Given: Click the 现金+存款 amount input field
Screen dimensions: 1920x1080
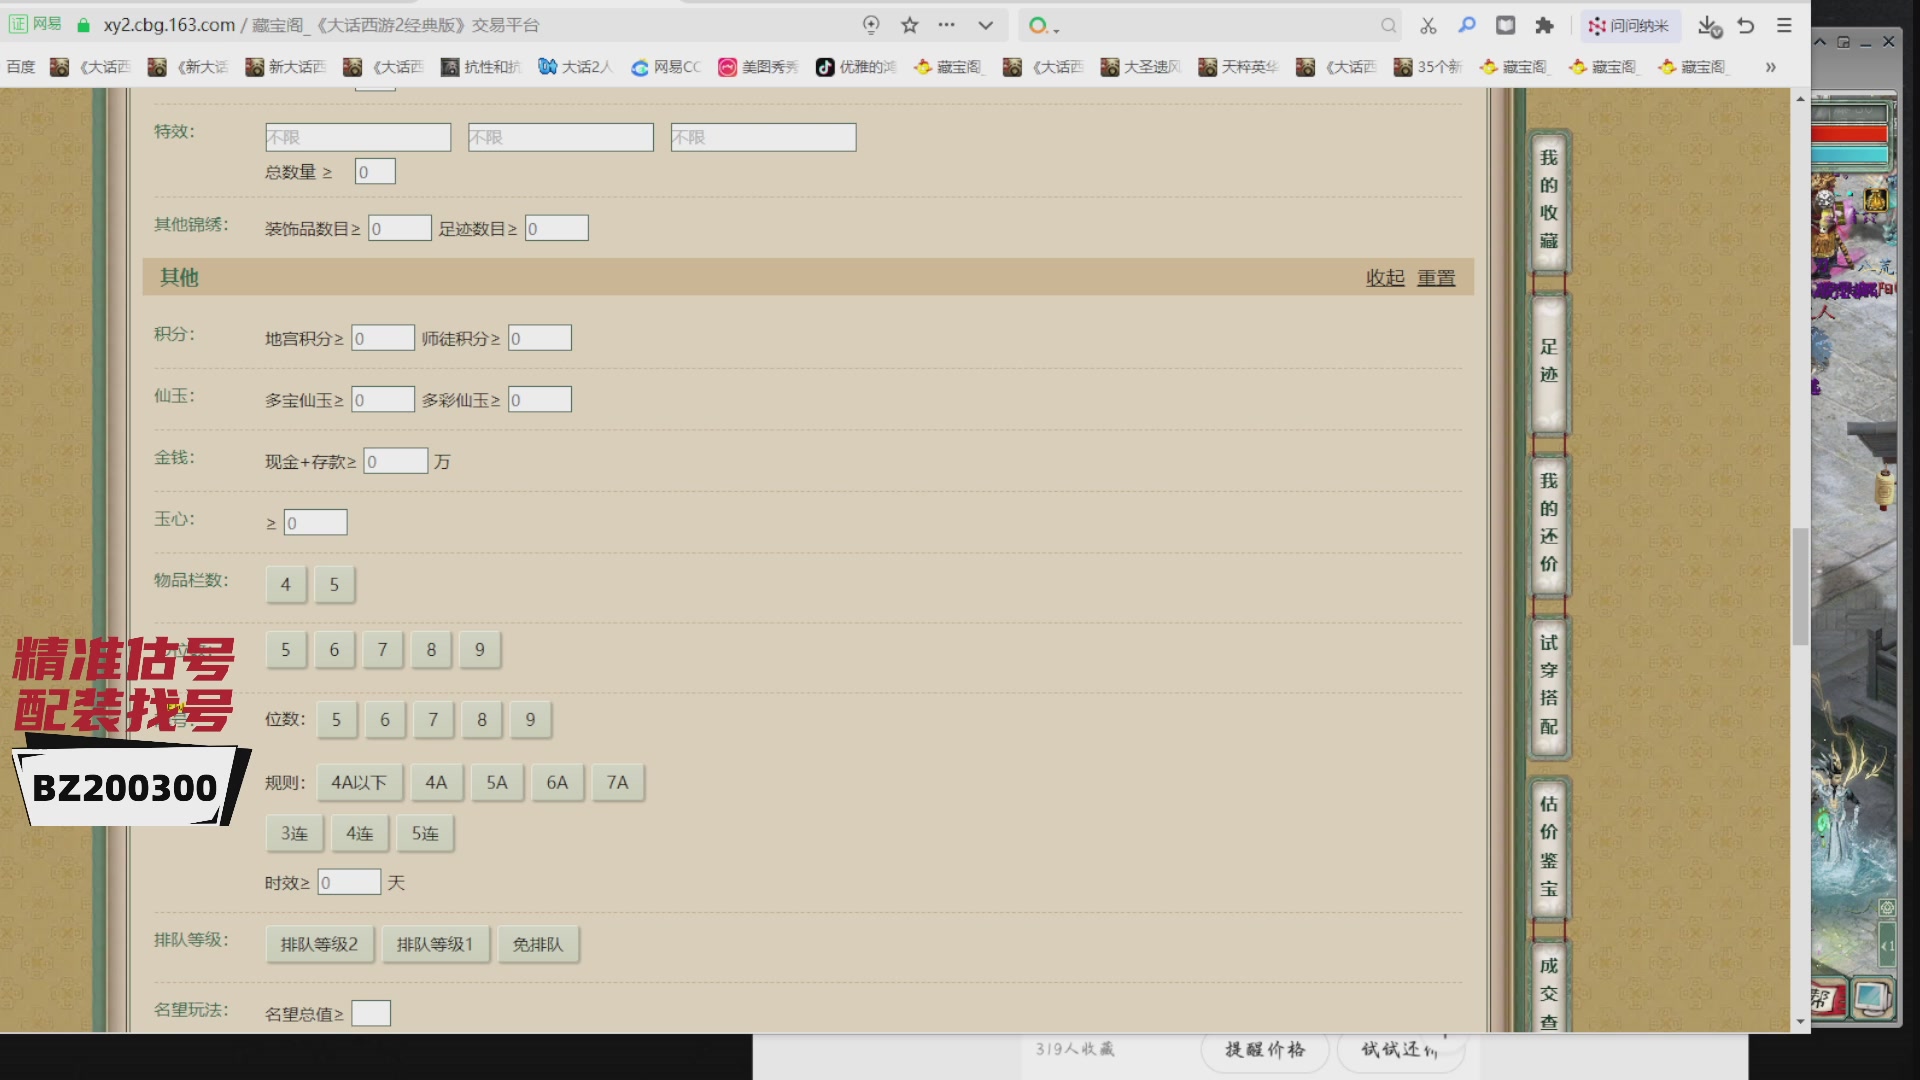Looking at the screenshot, I should (x=396, y=461).
